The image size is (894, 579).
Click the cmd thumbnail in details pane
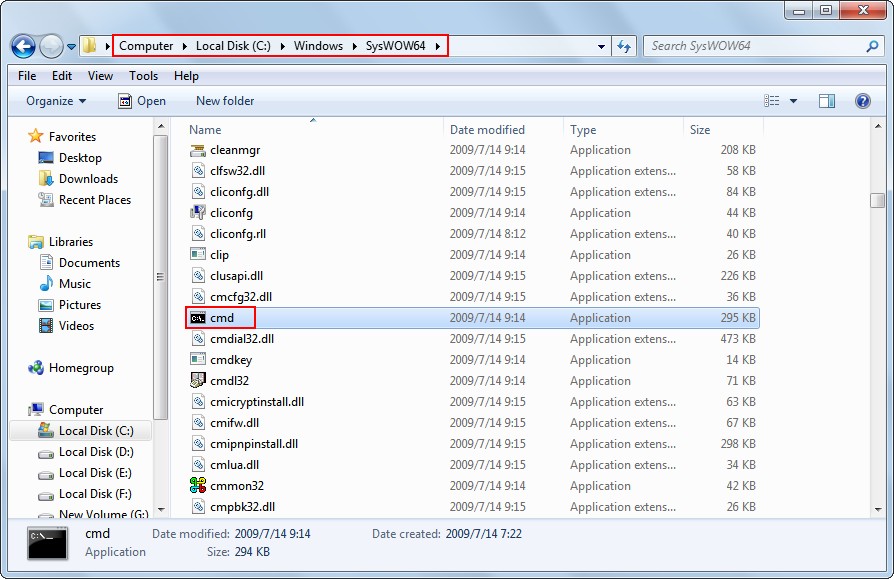point(48,543)
